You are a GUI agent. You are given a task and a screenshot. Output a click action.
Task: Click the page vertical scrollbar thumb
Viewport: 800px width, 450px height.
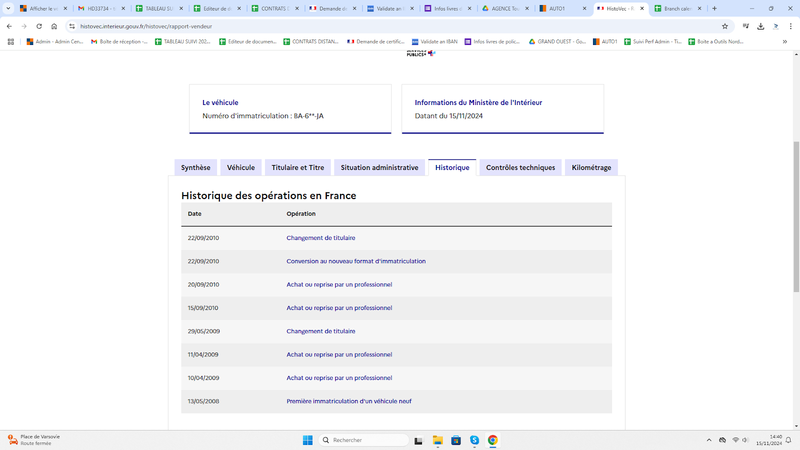[x=796, y=216]
